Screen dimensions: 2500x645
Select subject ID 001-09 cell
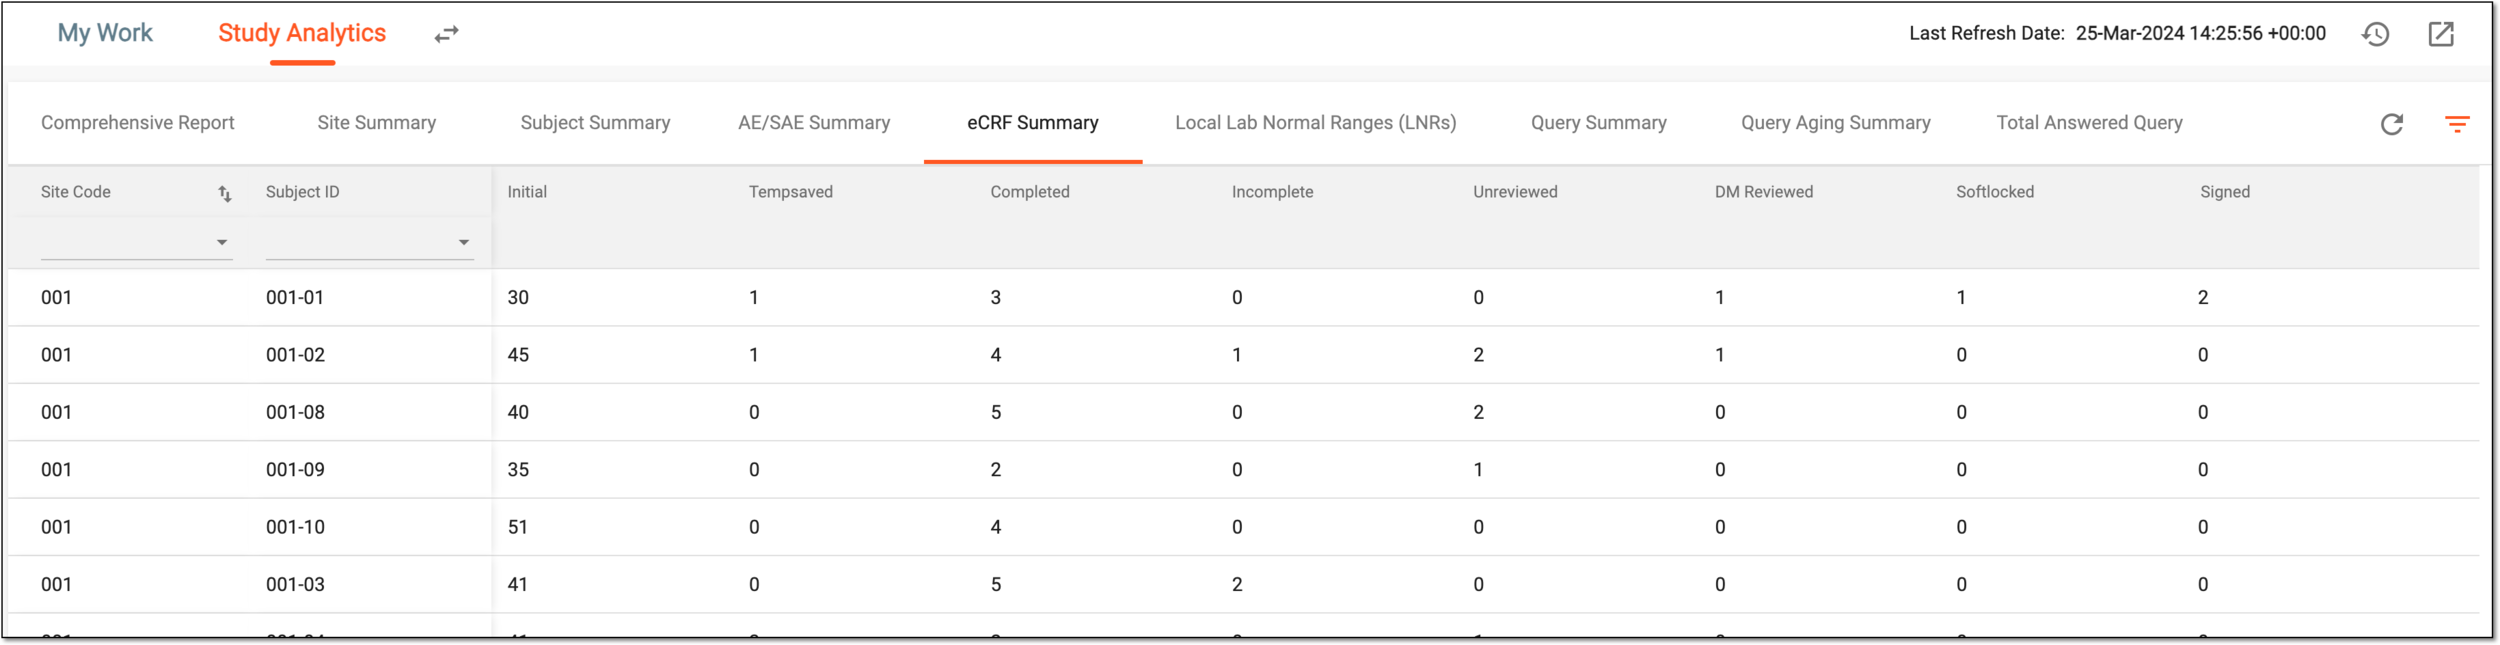tap(295, 470)
